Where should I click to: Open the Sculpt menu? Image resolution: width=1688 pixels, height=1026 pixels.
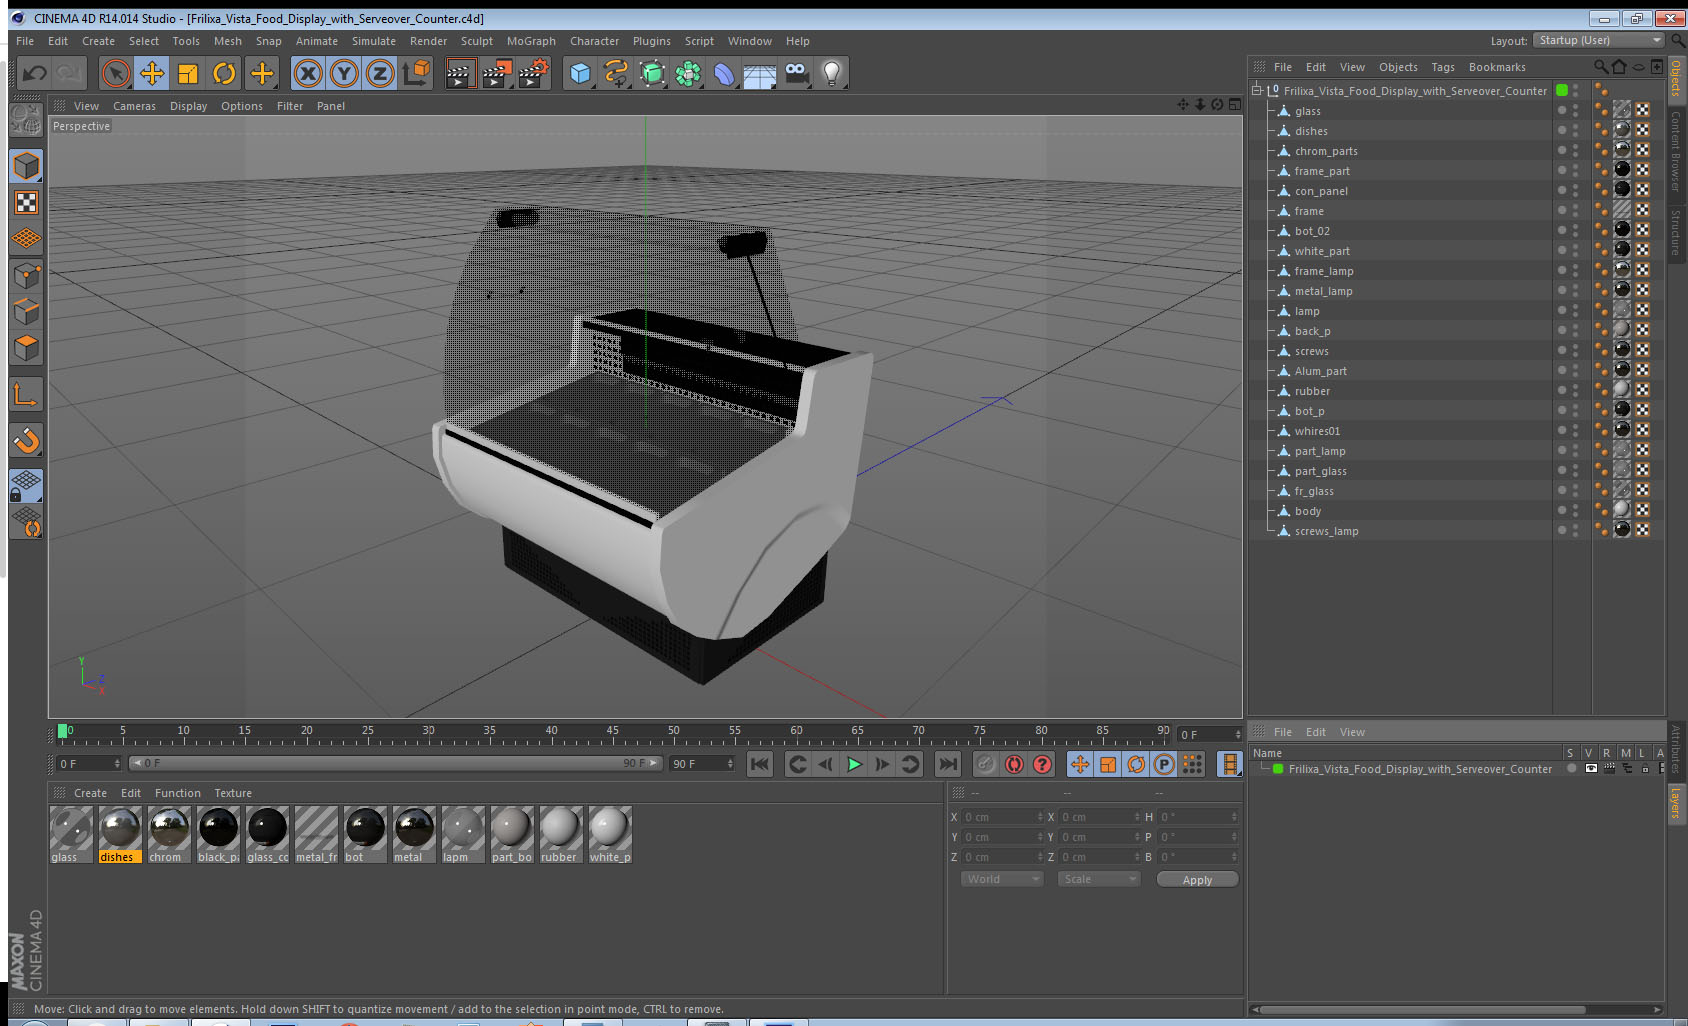pos(477,41)
